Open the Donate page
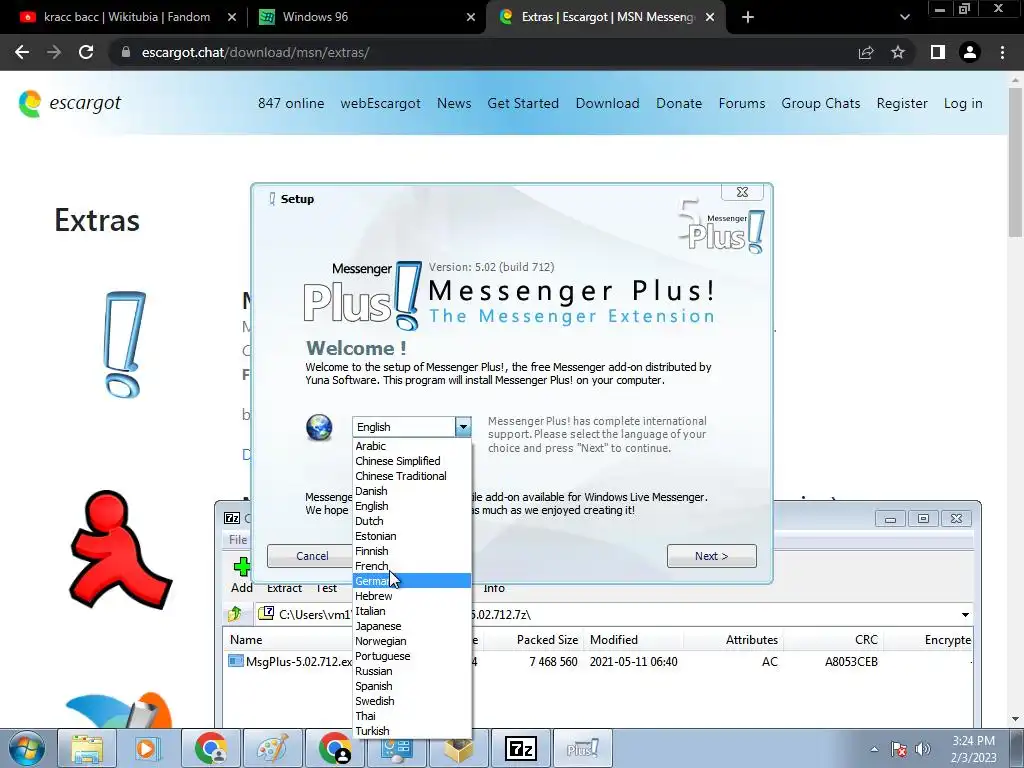 (x=679, y=103)
